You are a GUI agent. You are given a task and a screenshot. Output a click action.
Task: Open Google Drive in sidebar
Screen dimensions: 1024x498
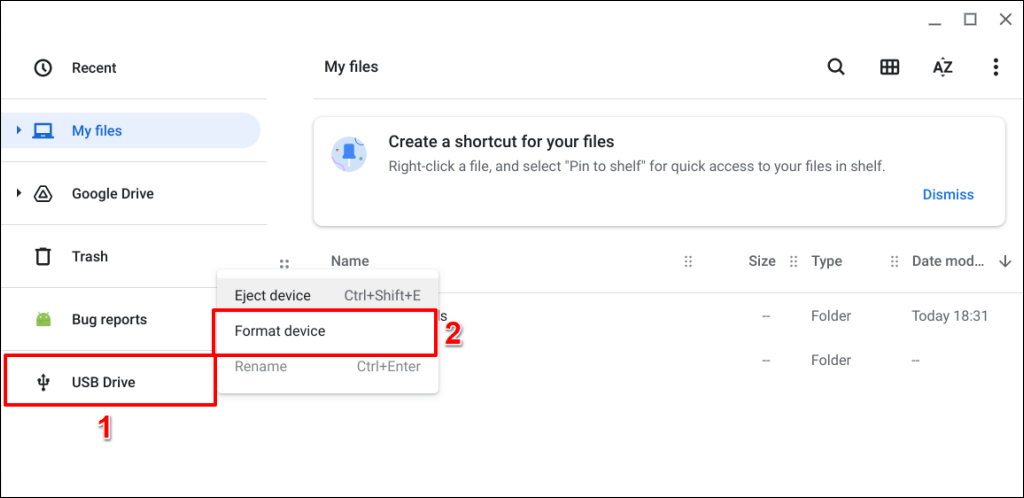pos(112,193)
